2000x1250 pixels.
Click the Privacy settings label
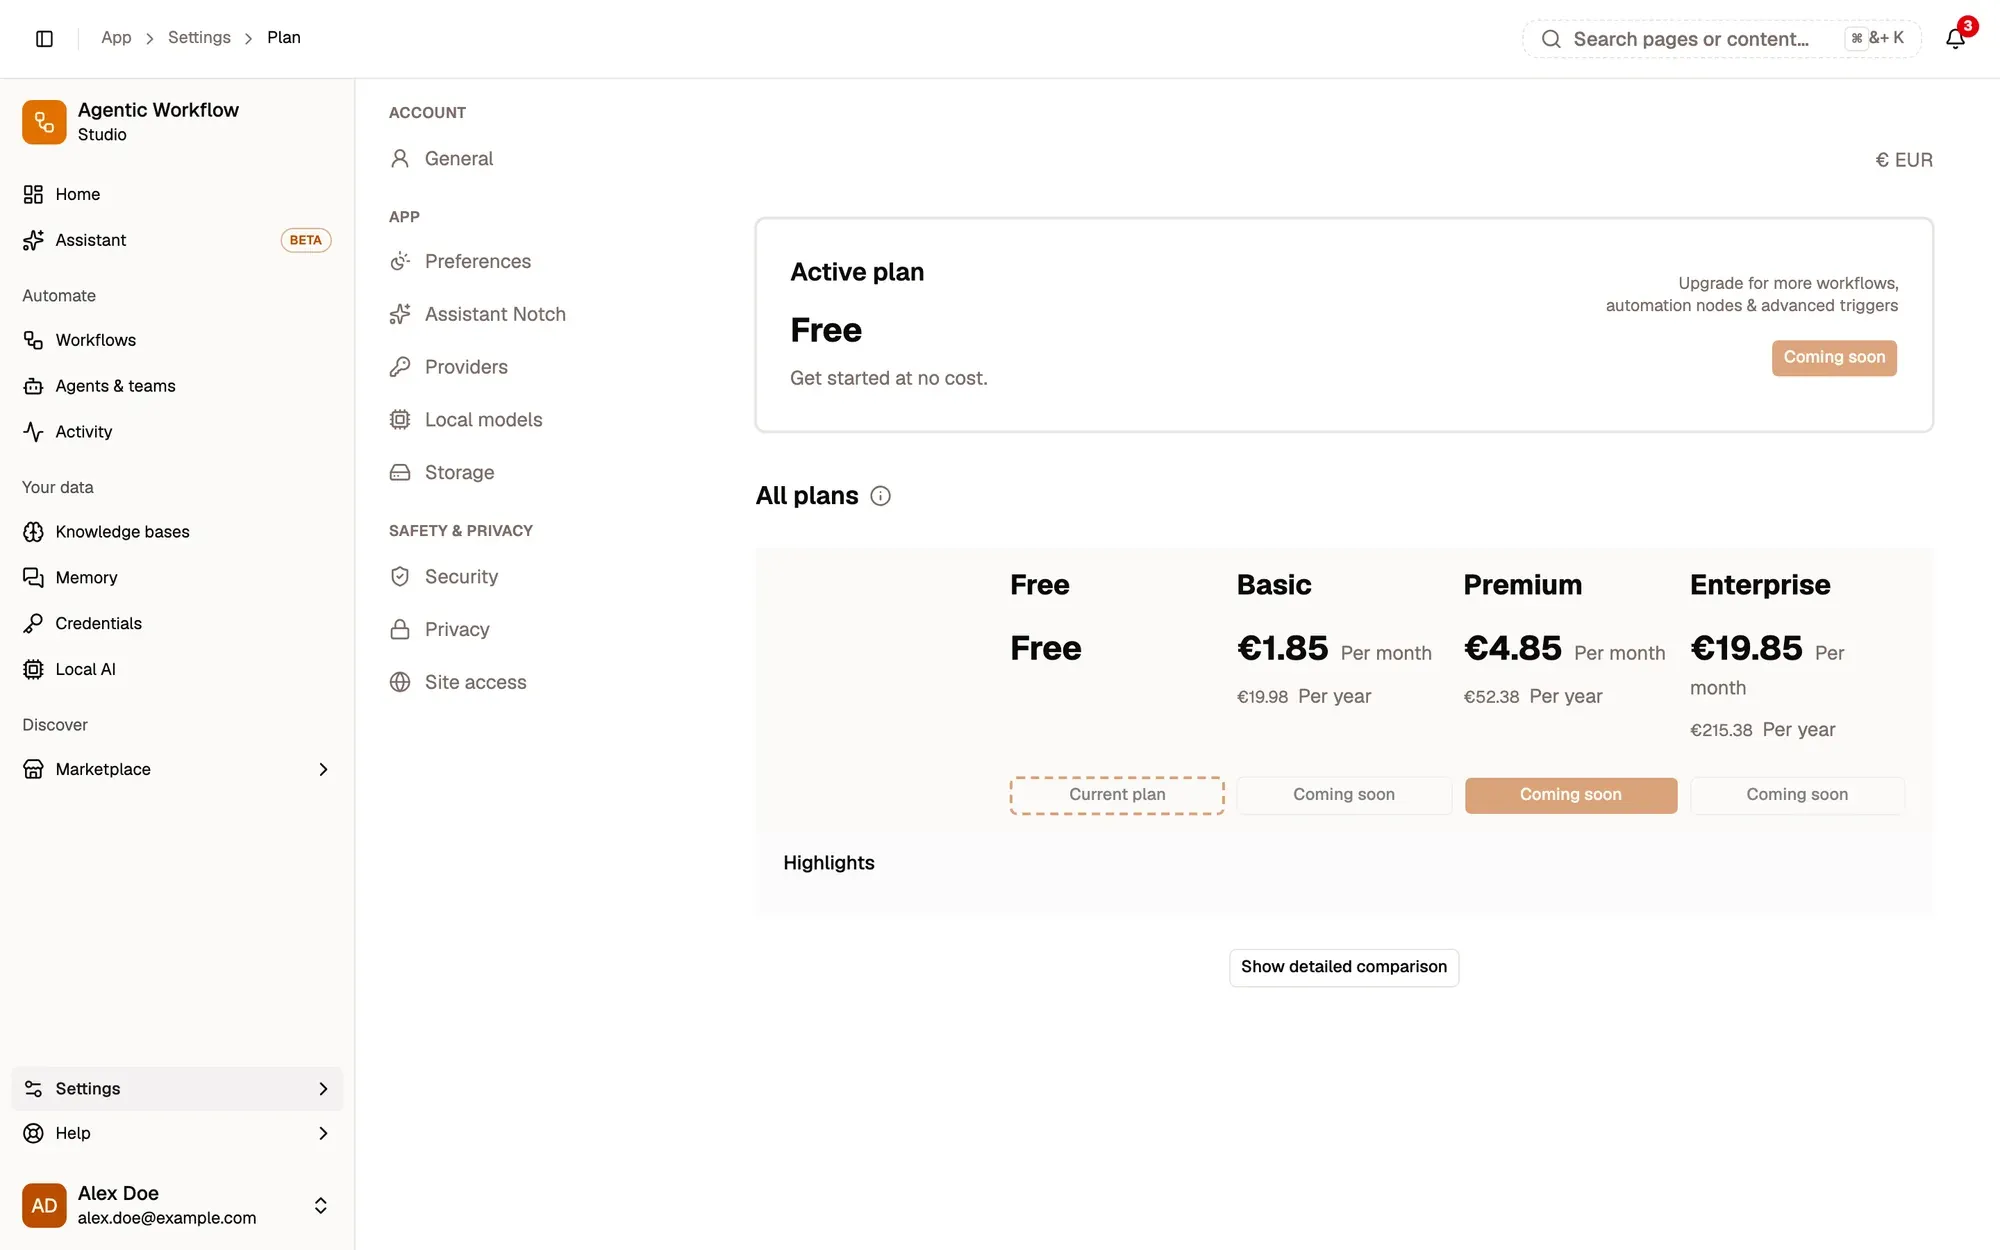(457, 630)
